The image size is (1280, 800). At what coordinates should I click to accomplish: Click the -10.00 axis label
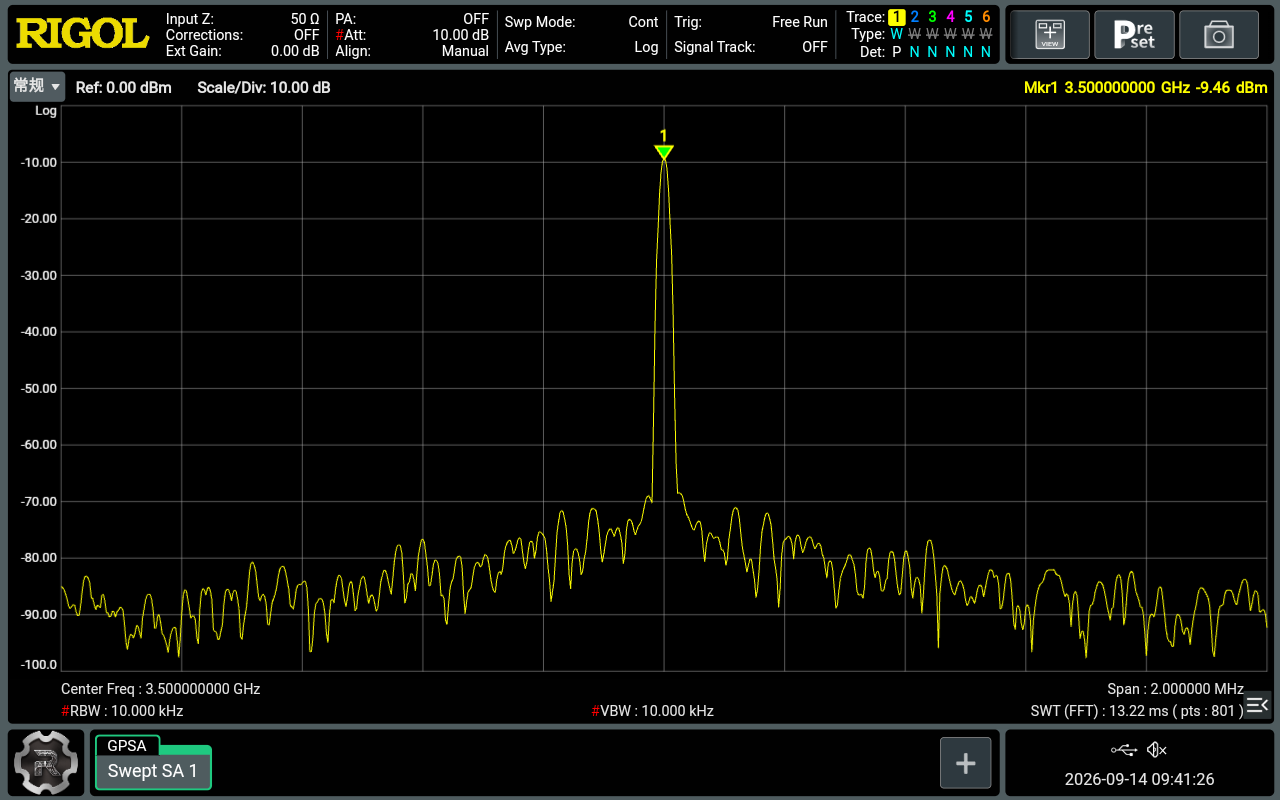[38, 162]
